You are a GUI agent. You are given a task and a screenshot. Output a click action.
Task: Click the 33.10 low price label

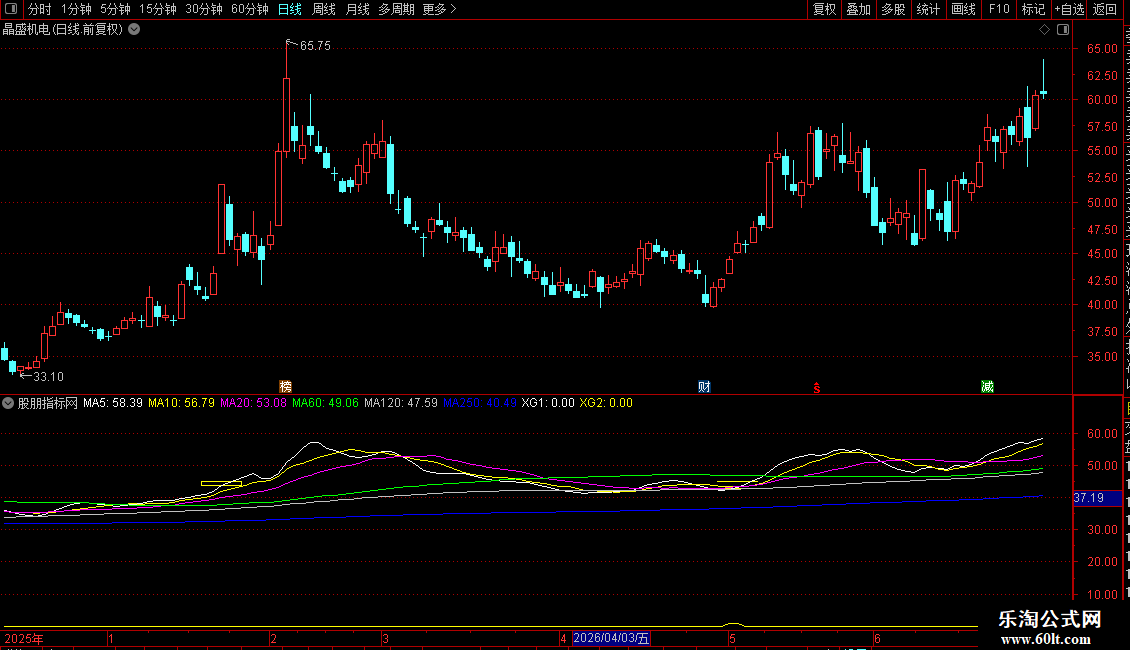pos(48,377)
